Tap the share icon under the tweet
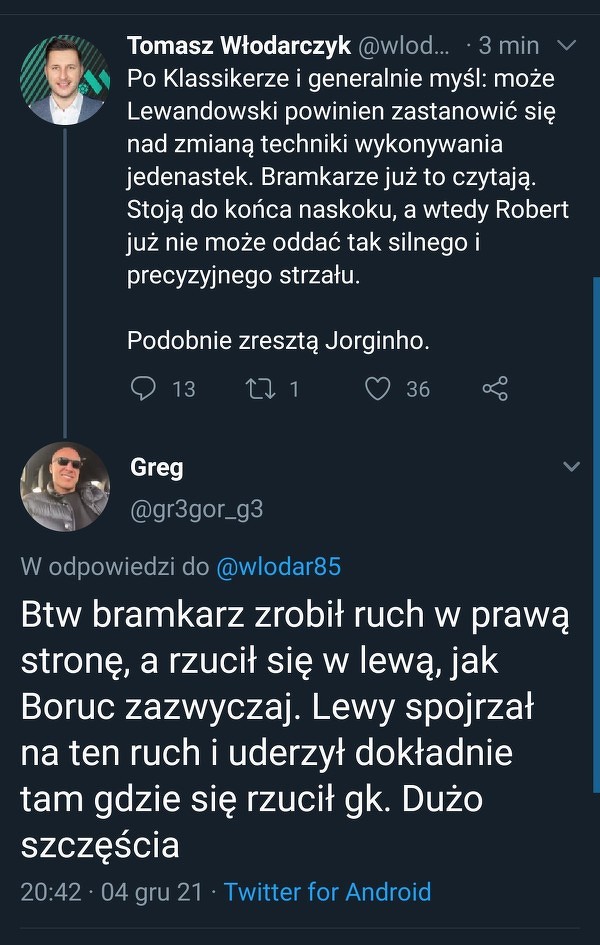 [495, 388]
